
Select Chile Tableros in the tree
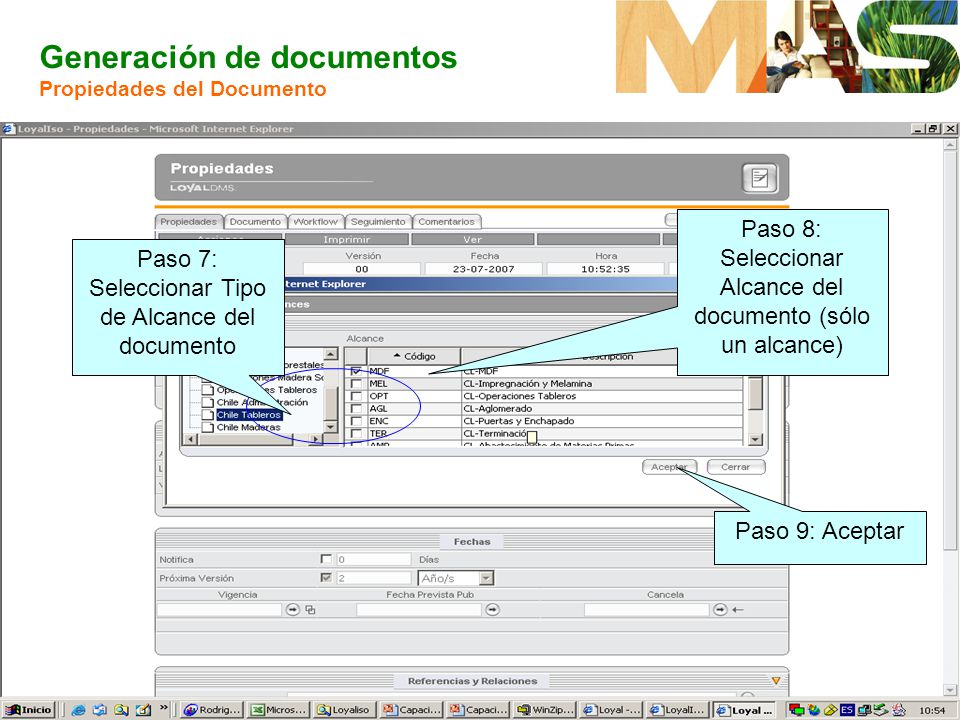coord(249,415)
